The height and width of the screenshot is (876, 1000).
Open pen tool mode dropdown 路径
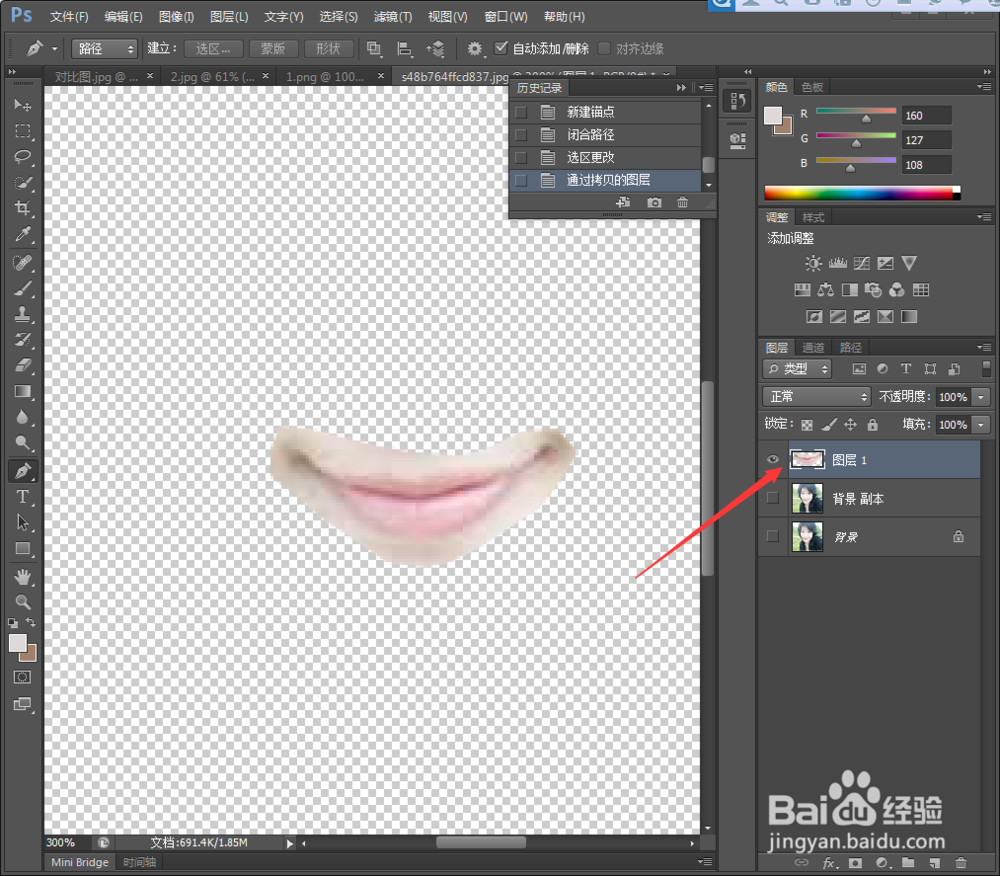tap(105, 48)
